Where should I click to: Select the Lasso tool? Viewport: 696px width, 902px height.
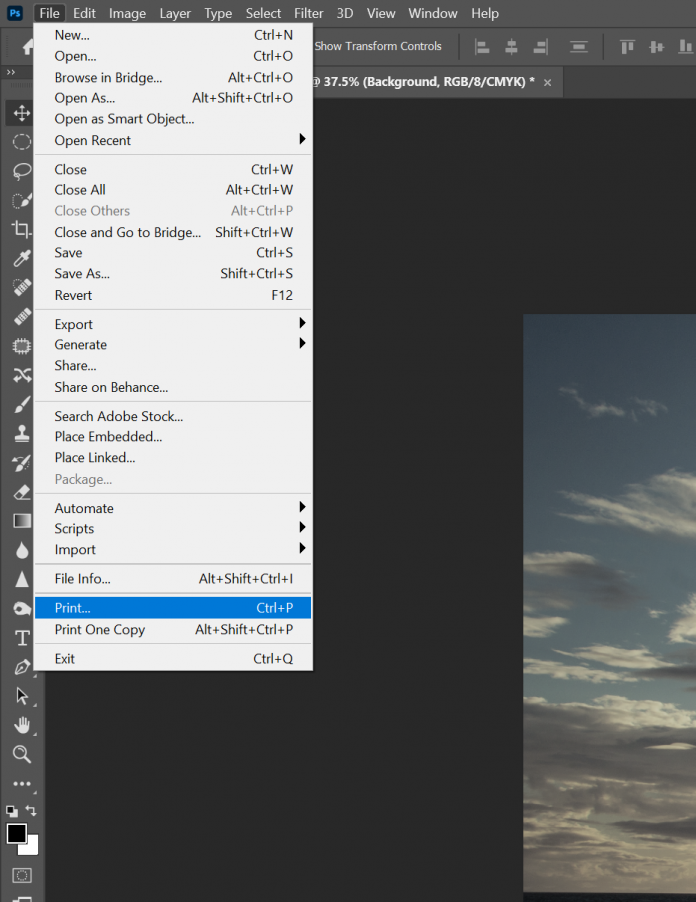click(x=21, y=171)
